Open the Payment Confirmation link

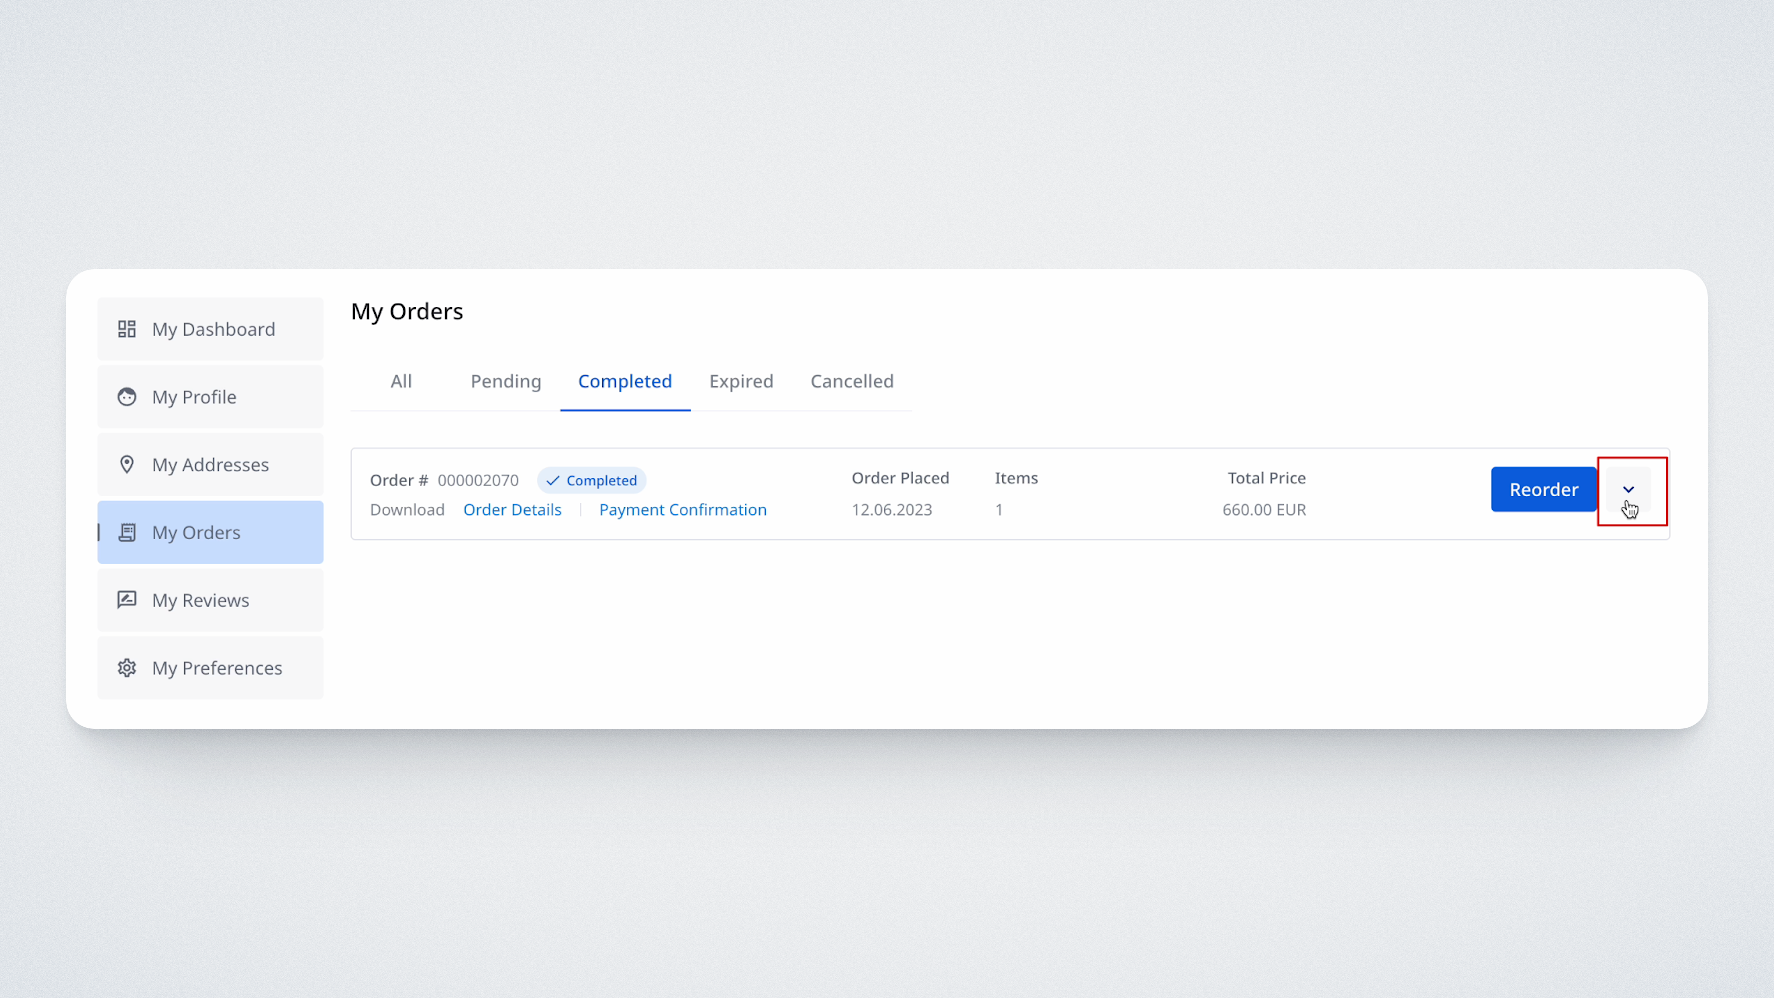tap(683, 510)
